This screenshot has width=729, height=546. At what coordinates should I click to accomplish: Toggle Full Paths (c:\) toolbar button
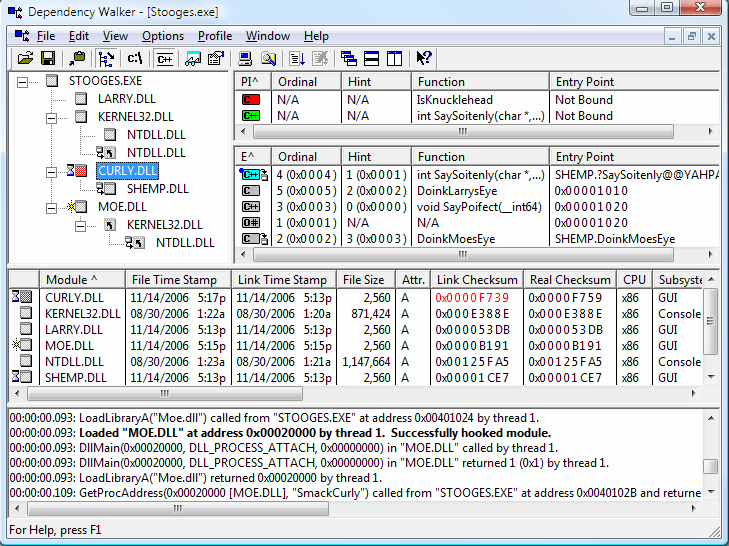[135, 59]
